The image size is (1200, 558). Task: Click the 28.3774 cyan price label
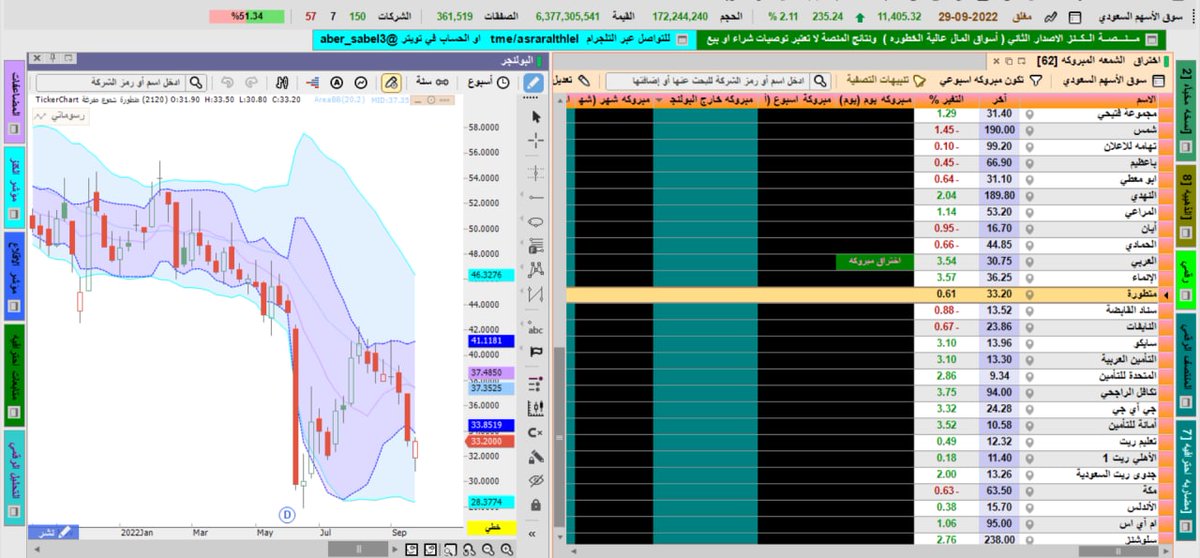(x=490, y=502)
